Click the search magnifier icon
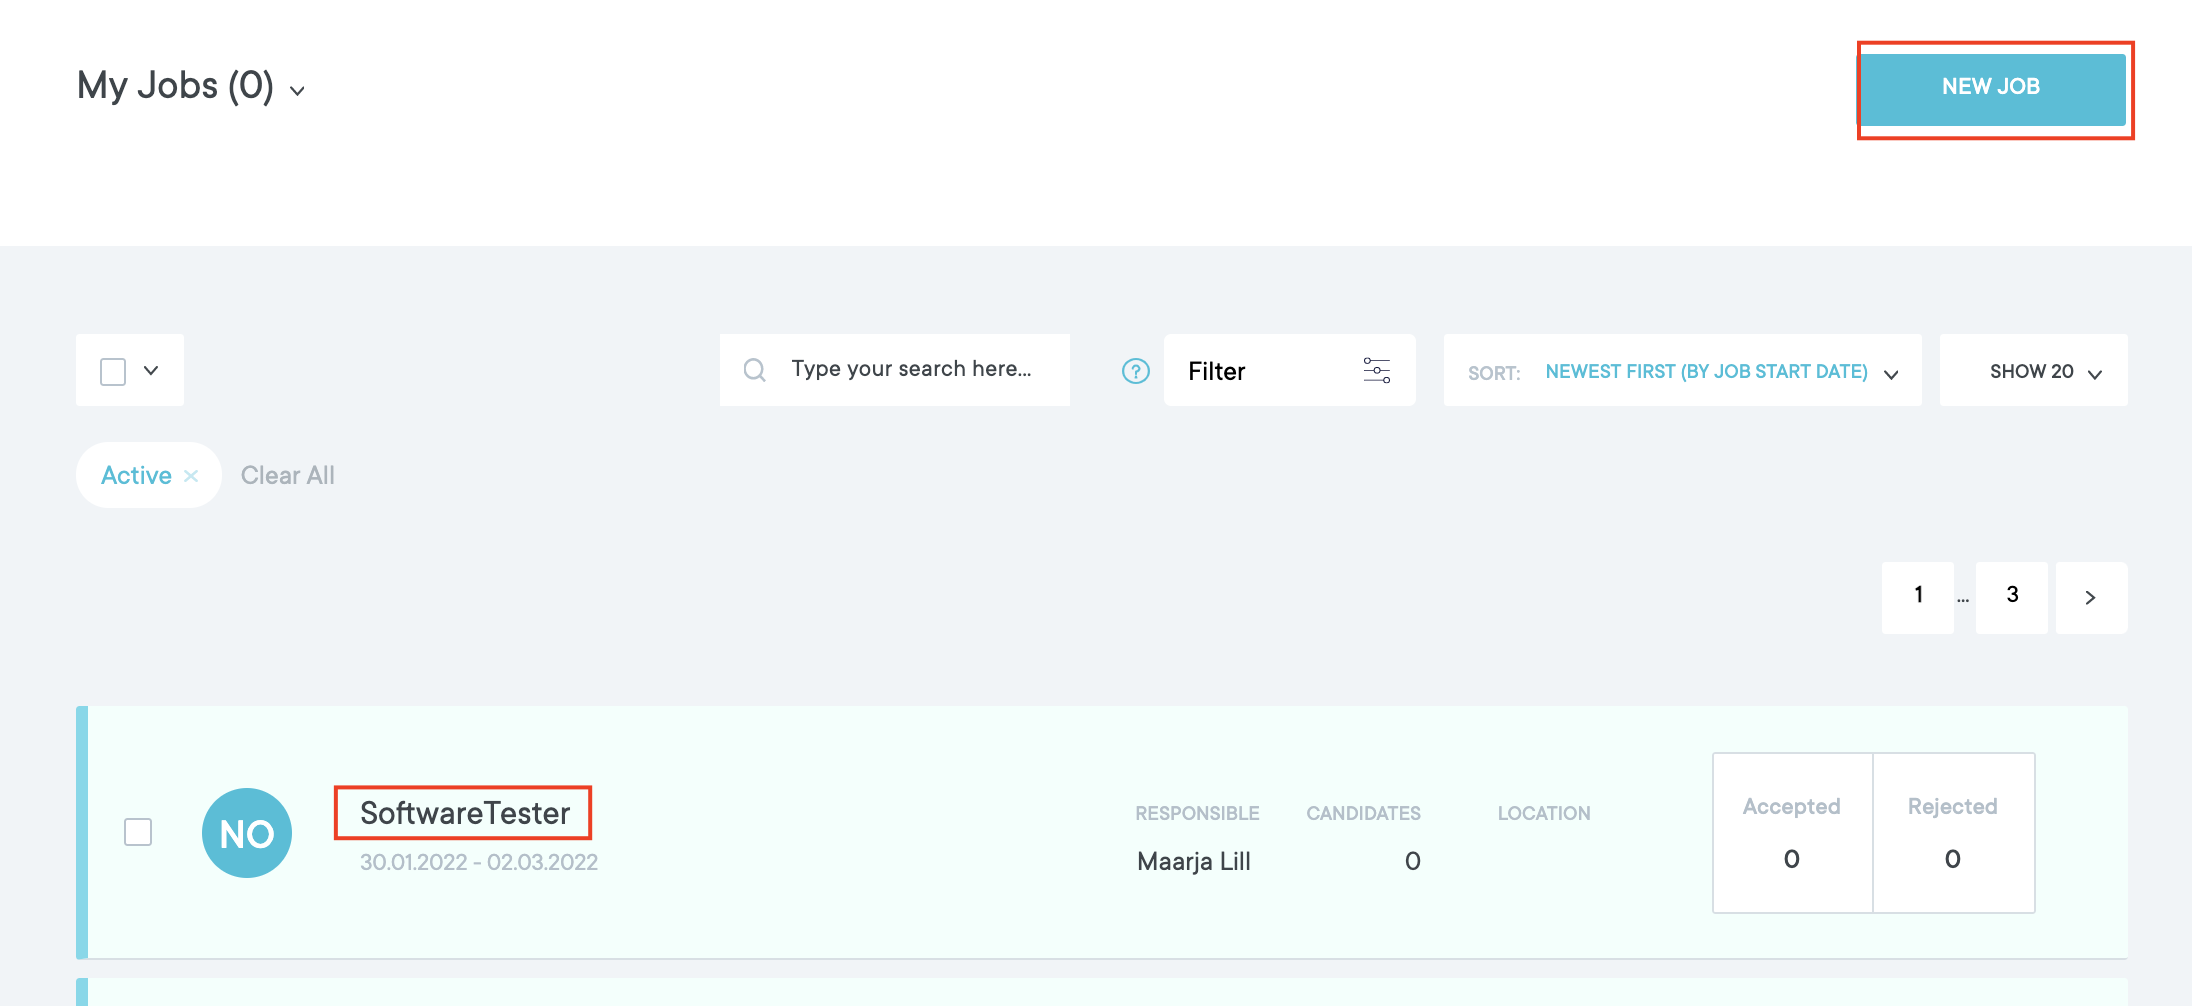This screenshot has width=2192, height=1006. point(755,371)
